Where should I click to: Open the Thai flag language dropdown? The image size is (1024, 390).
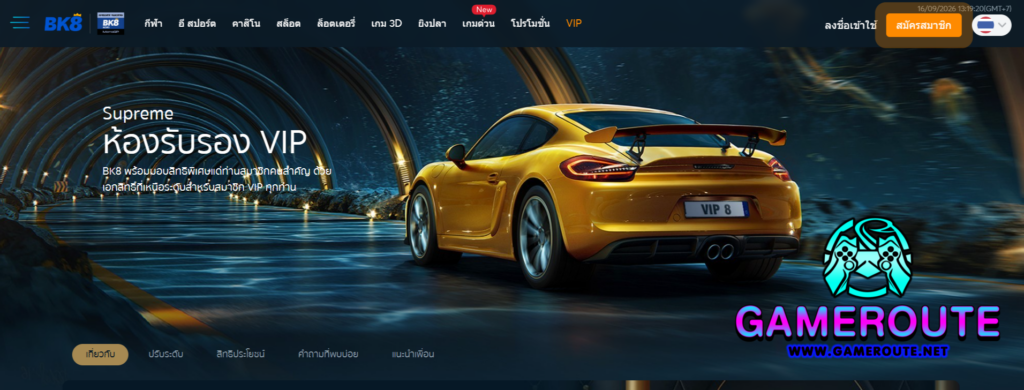click(991, 25)
